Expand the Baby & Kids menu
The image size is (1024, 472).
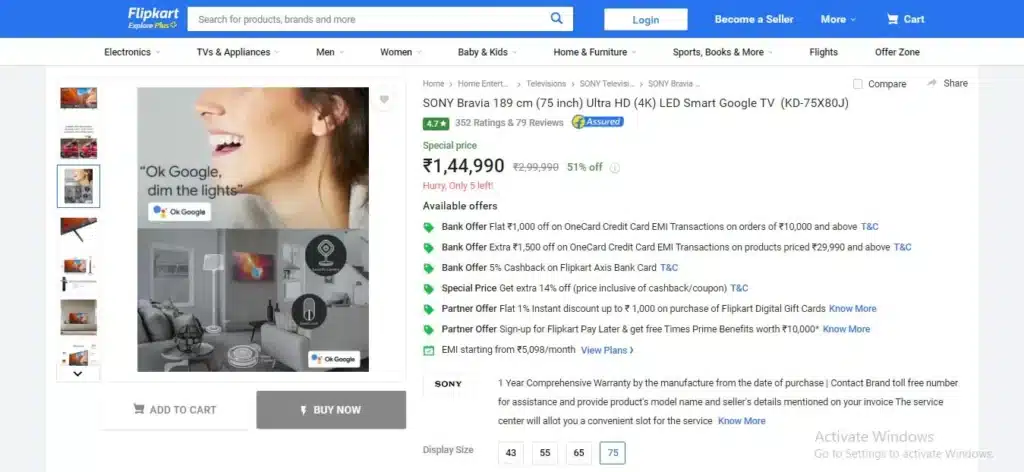487,52
